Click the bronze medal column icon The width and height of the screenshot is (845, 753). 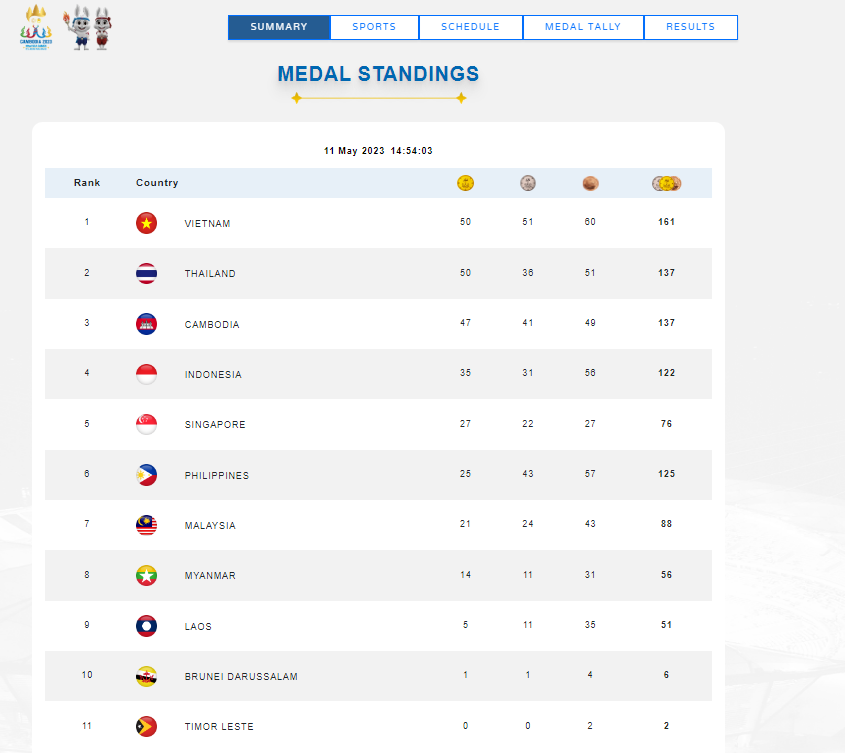coord(590,183)
